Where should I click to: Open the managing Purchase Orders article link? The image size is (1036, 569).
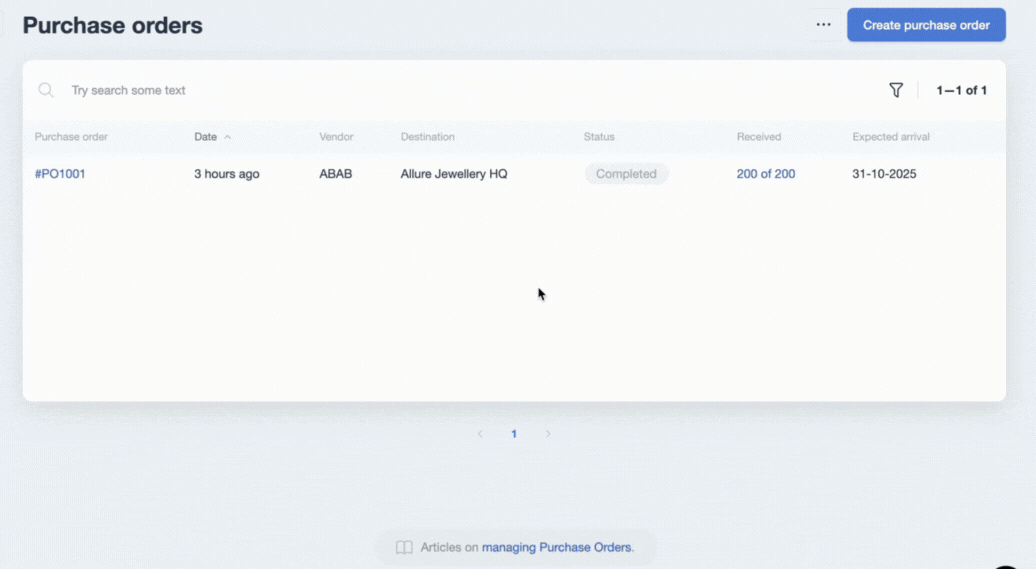point(557,547)
